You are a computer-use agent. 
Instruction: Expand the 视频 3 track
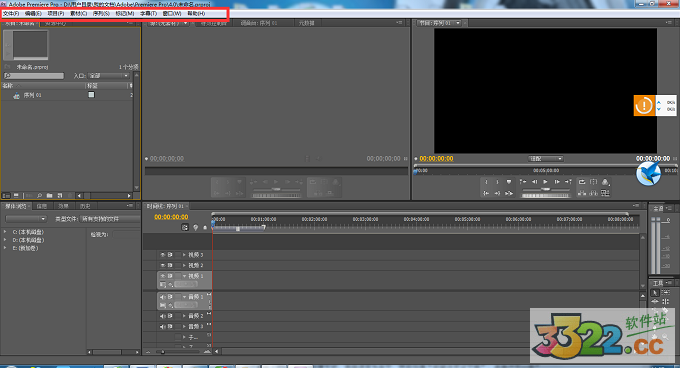tap(184, 255)
